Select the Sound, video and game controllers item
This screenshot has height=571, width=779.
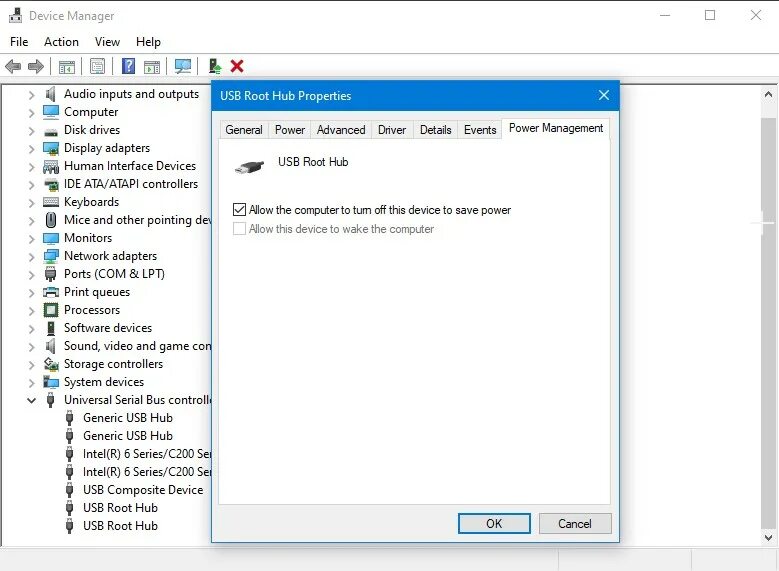pos(137,346)
